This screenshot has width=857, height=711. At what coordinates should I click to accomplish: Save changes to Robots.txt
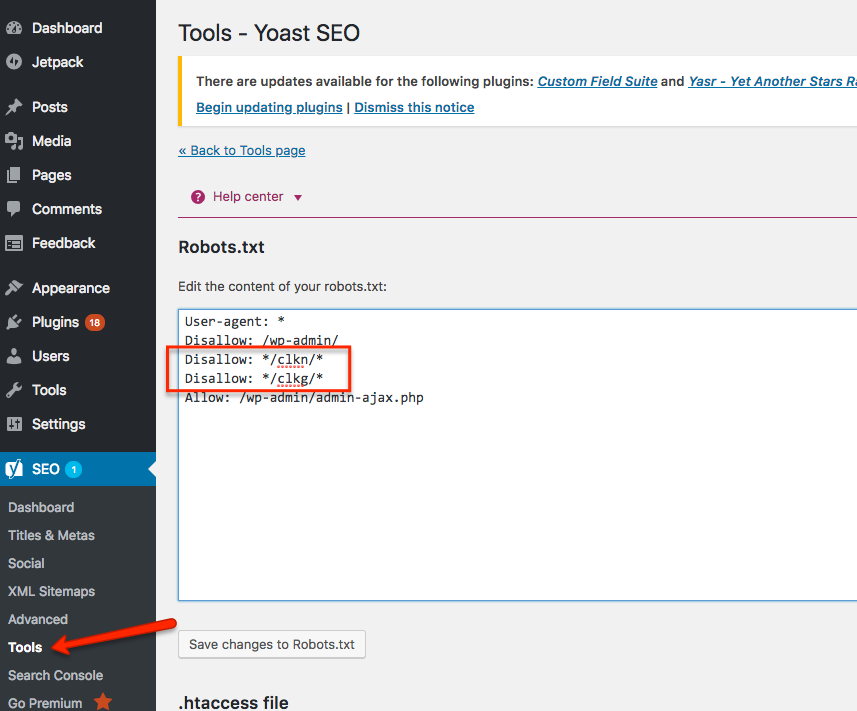coord(272,644)
